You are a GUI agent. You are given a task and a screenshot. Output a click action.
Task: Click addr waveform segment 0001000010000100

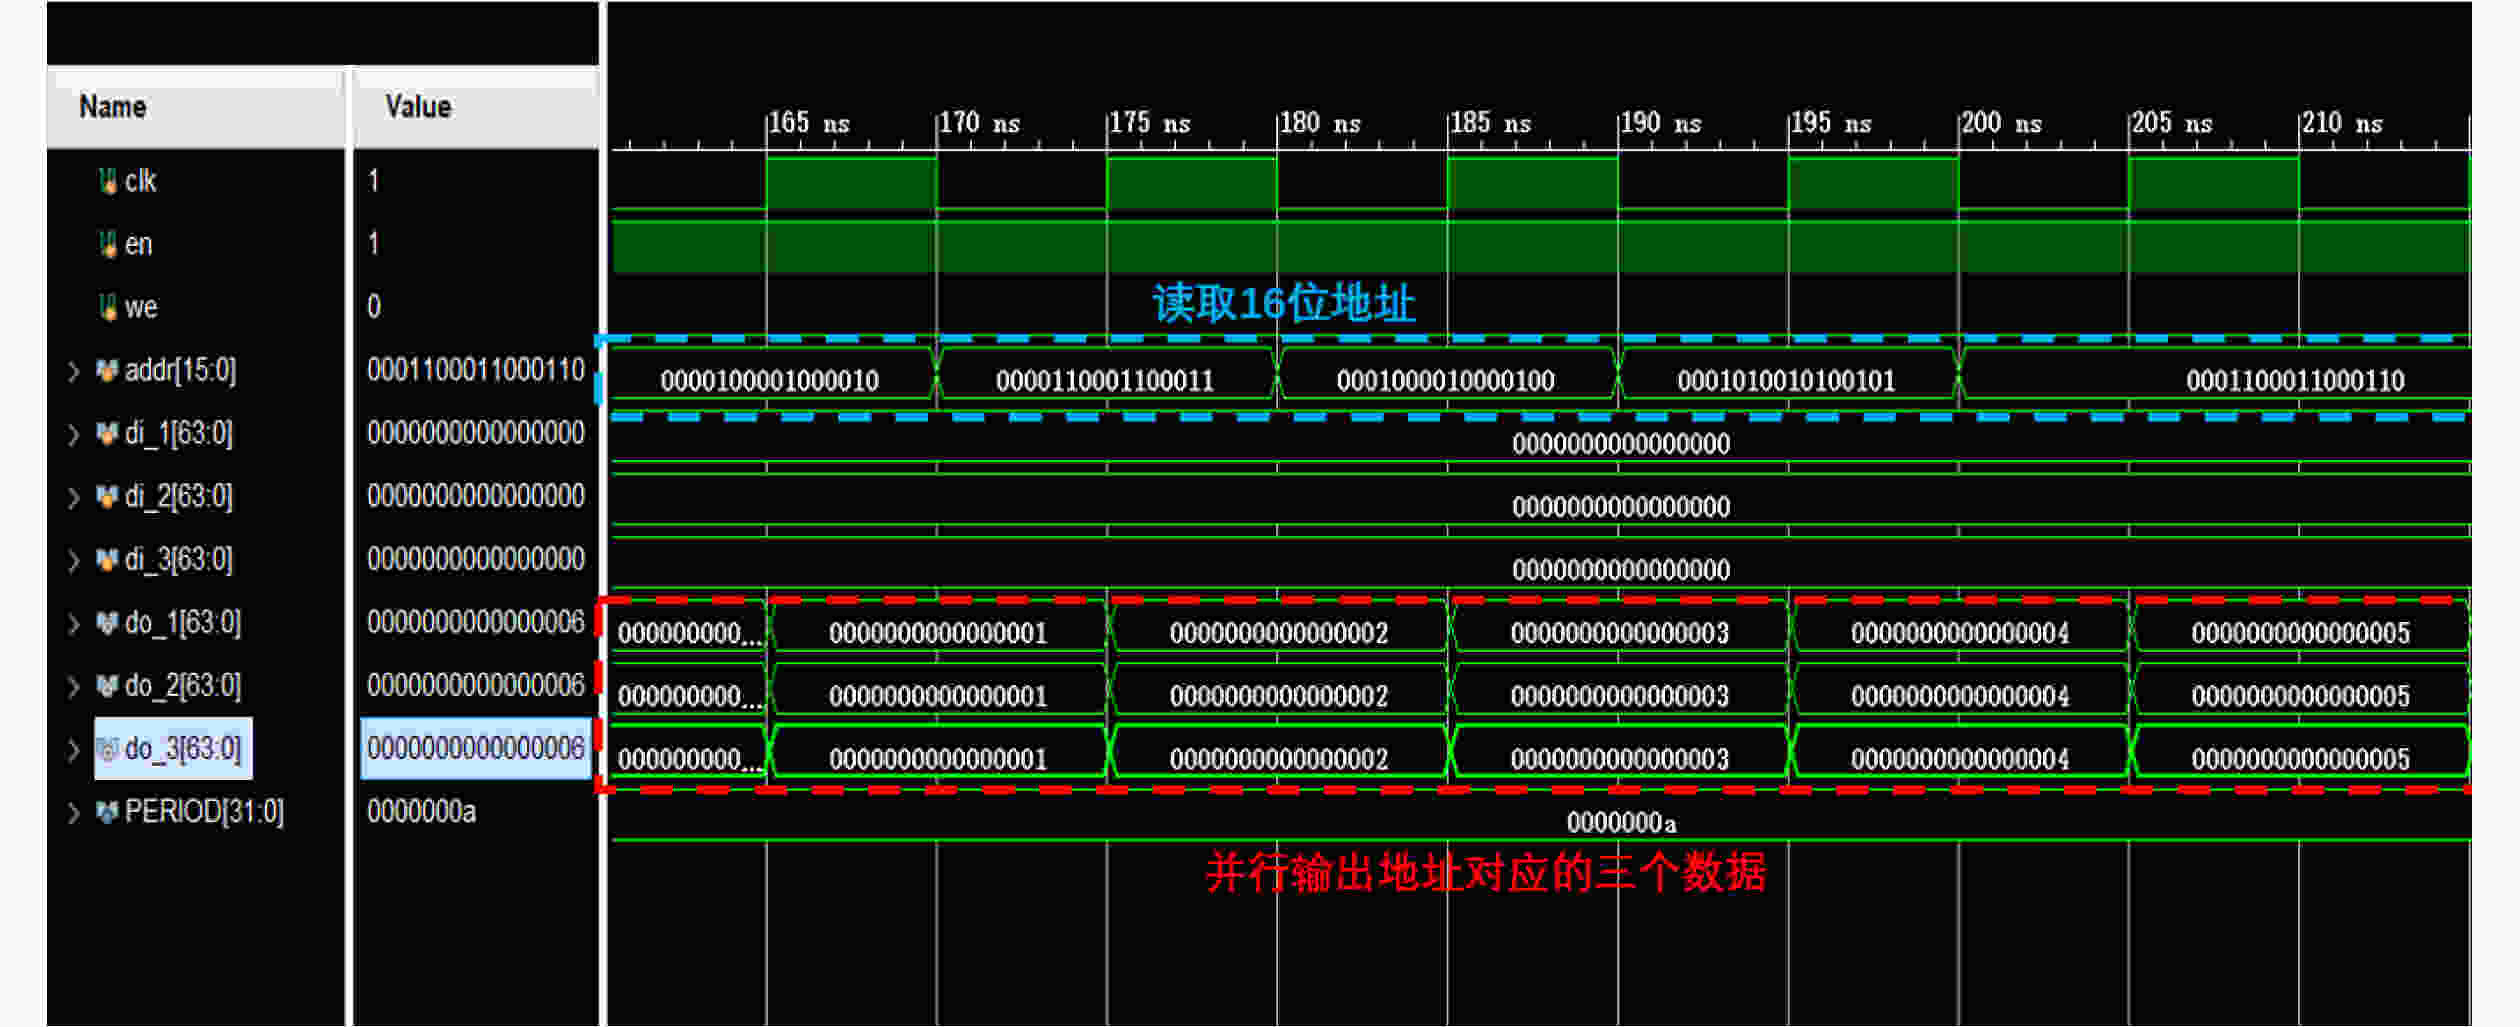(x=1446, y=380)
